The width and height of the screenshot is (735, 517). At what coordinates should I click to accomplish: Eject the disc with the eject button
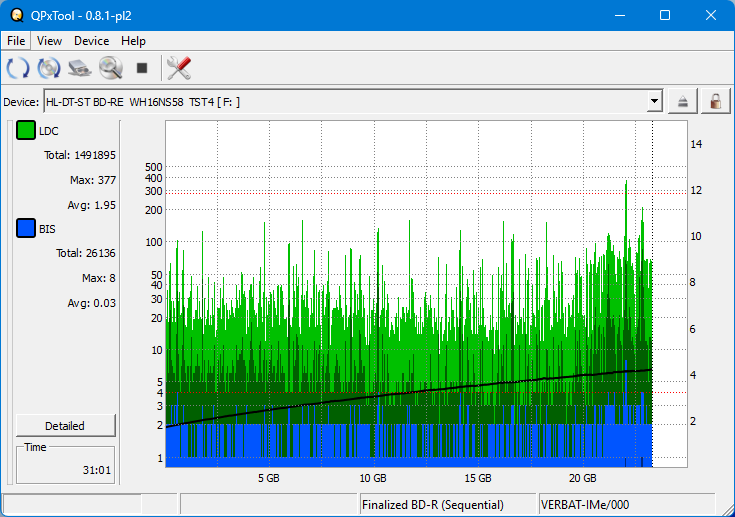(x=683, y=101)
